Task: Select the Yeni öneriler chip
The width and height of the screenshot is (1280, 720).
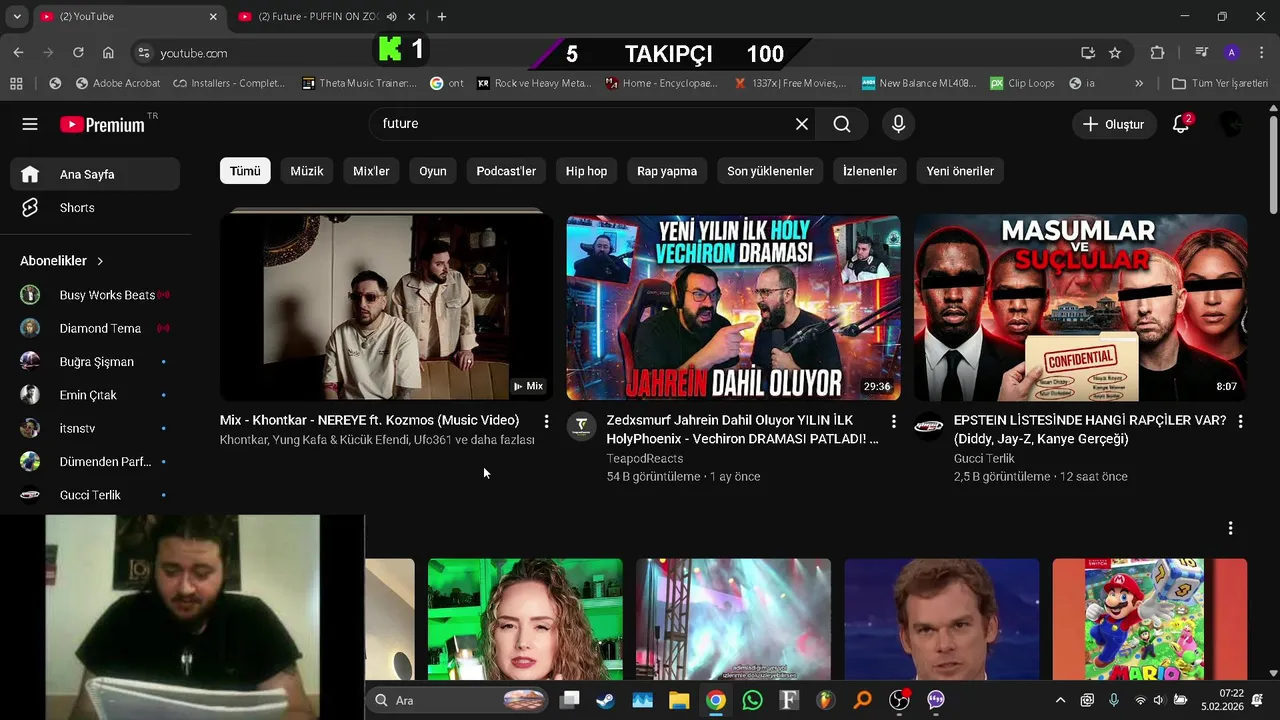Action: 960,171
